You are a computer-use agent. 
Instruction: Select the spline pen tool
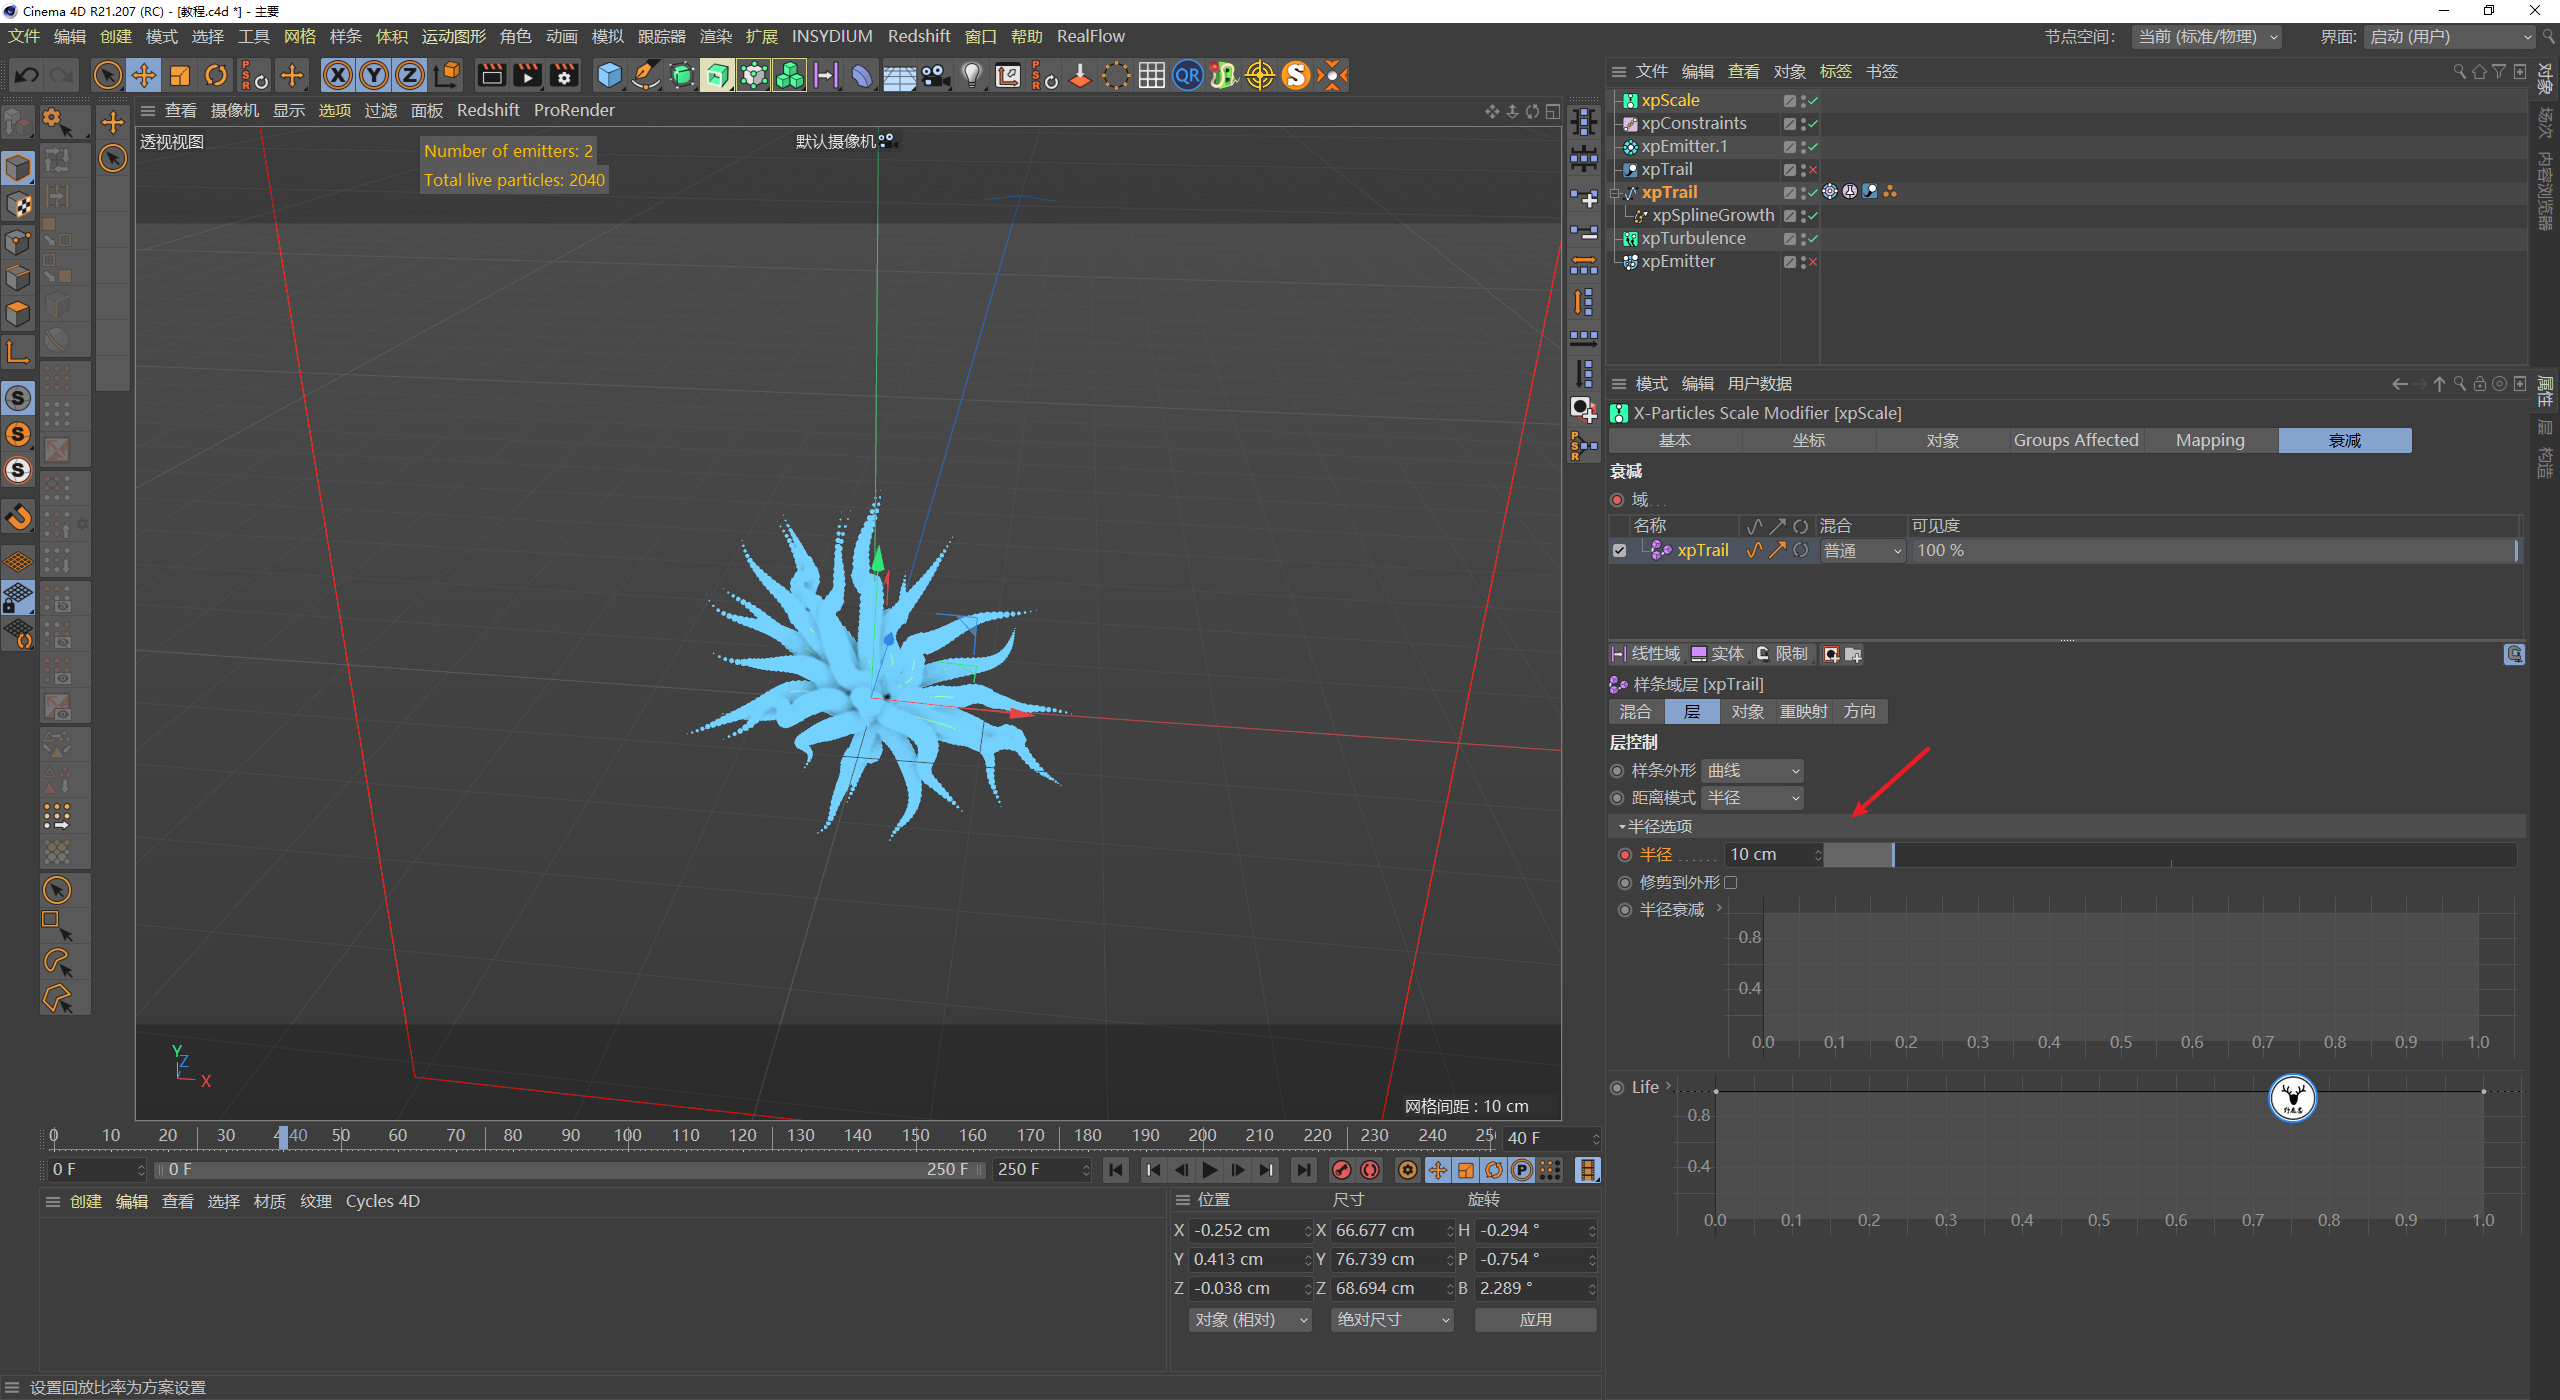click(646, 75)
